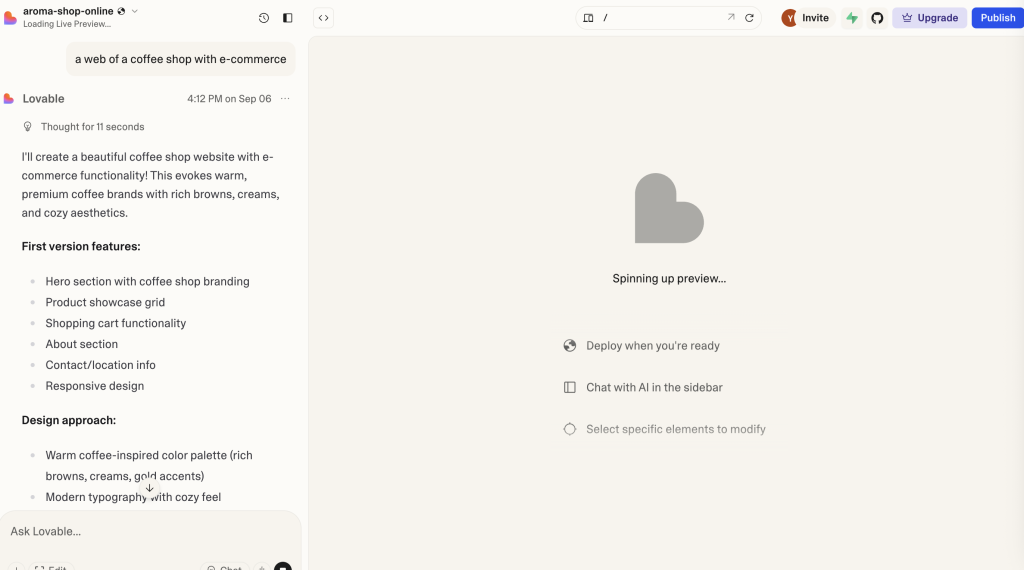The width and height of the screenshot is (1024, 570).
Task: Click 'Warm coffee-inspired color palette' item
Action: pyautogui.click(x=149, y=466)
